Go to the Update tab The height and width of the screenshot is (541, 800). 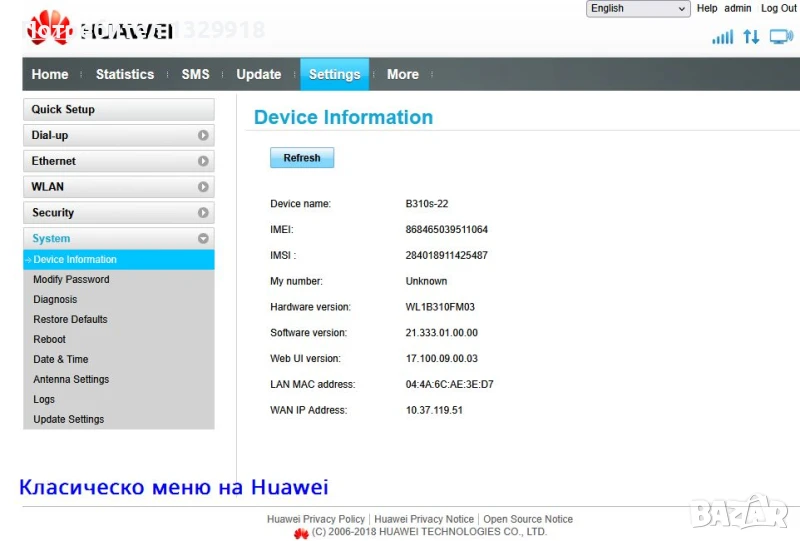(x=258, y=74)
